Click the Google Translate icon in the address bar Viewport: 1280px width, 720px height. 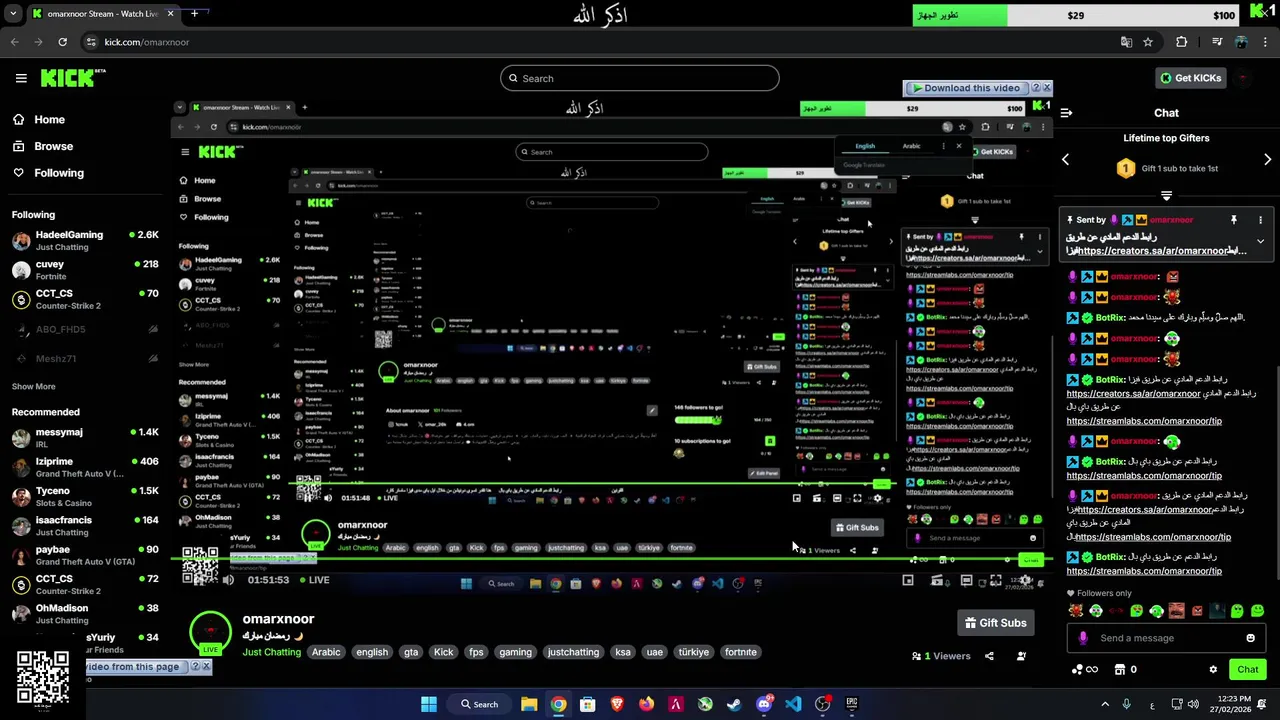pyautogui.click(x=1126, y=42)
